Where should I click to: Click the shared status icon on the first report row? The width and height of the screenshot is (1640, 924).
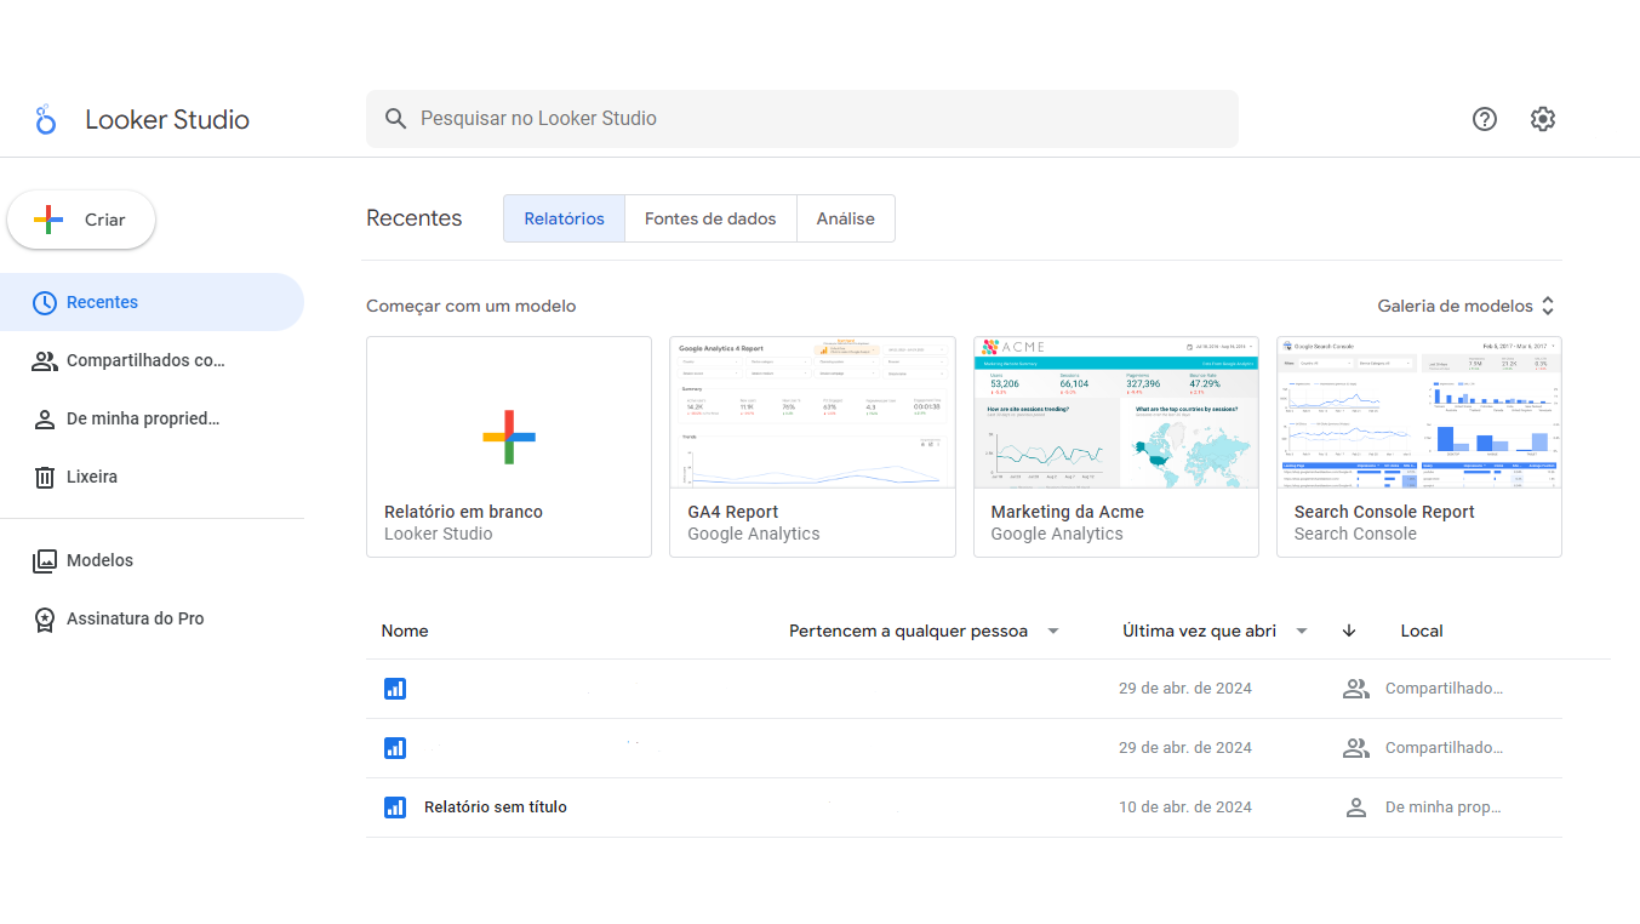(x=1356, y=688)
